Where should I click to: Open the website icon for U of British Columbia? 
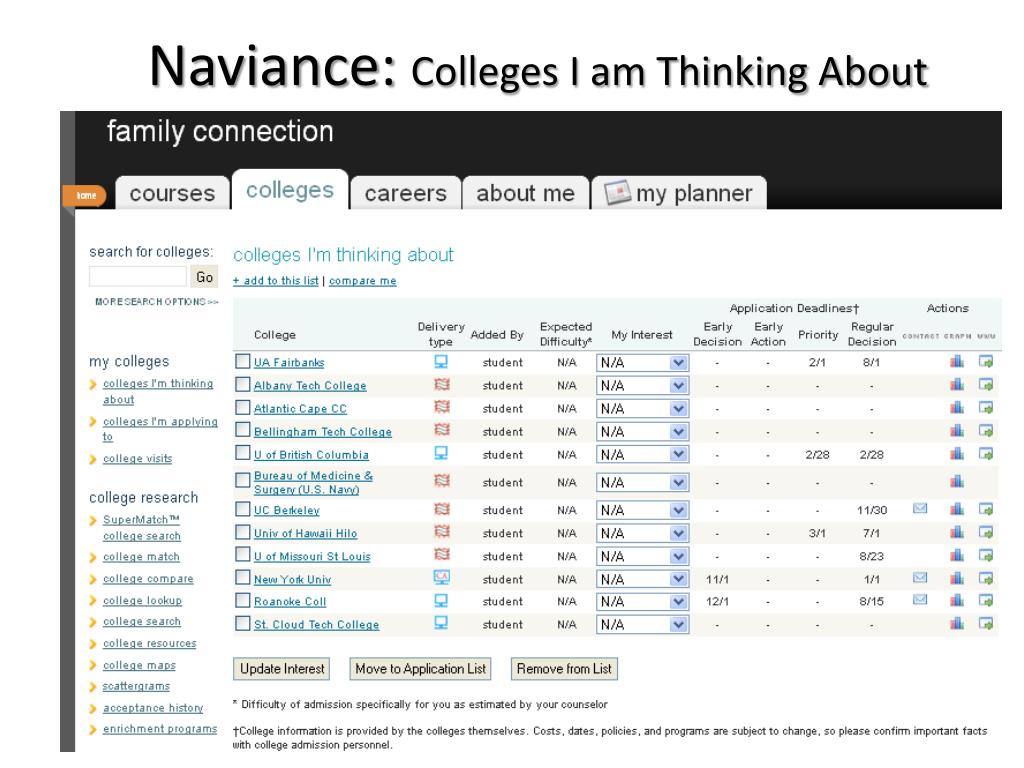(985, 453)
